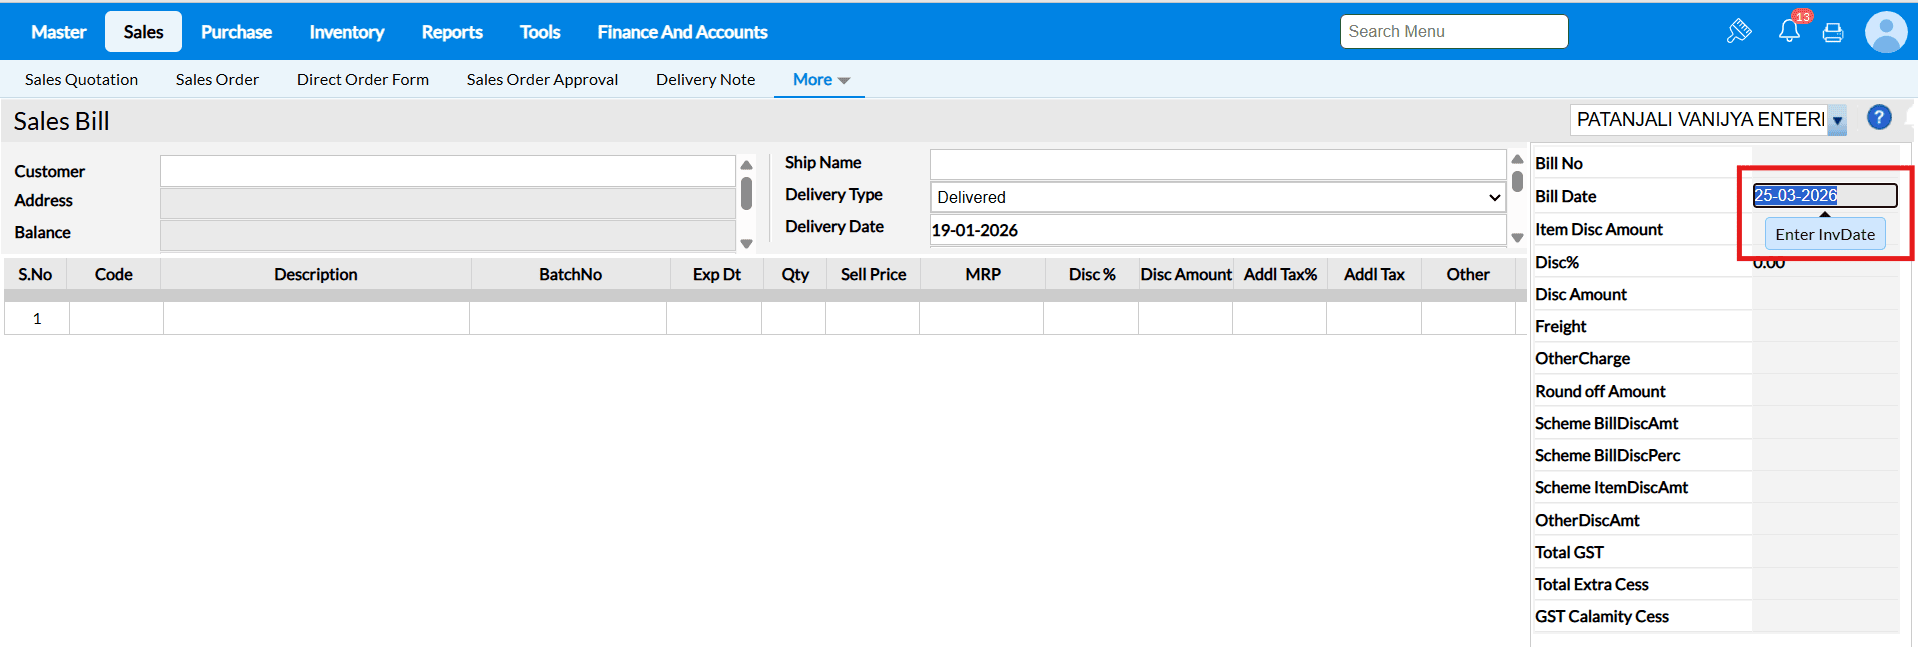Open the user profile avatar
Image resolution: width=1918 pixels, height=647 pixels.
(x=1886, y=32)
